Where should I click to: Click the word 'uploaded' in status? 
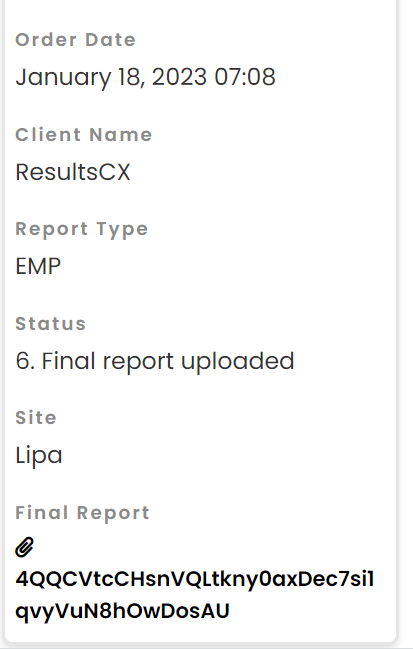pyautogui.click(x=238, y=361)
